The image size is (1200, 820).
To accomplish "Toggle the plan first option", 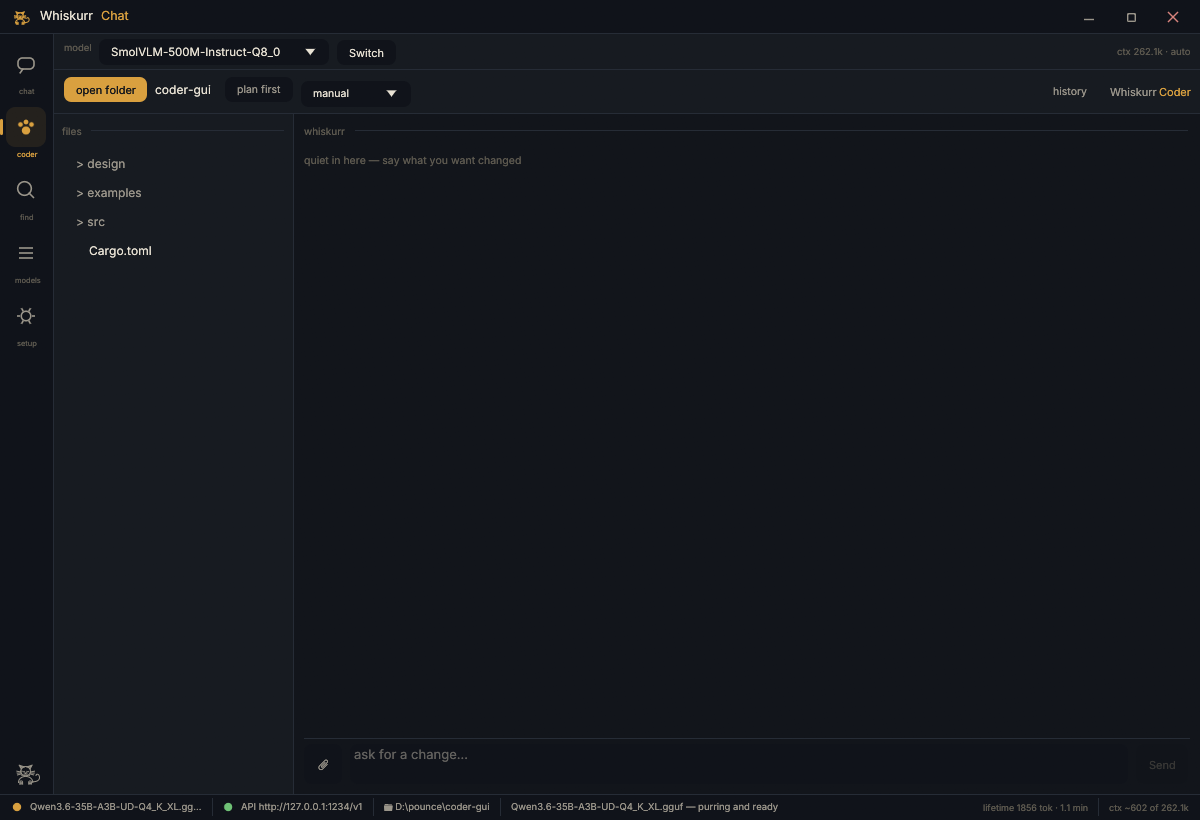I will pos(258,90).
